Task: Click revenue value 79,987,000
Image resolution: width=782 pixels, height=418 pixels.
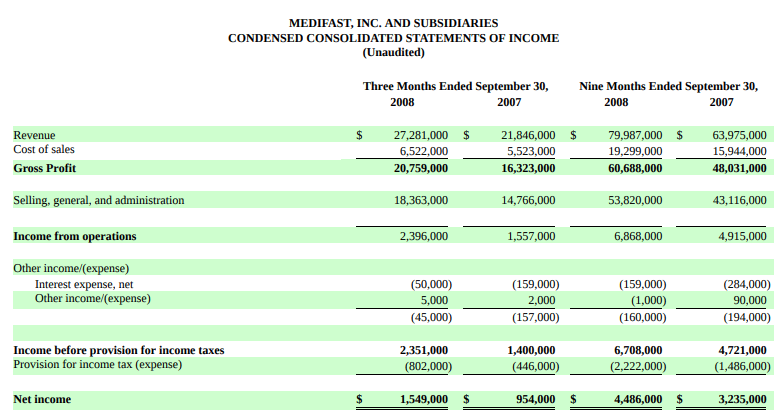Action: click(635, 135)
